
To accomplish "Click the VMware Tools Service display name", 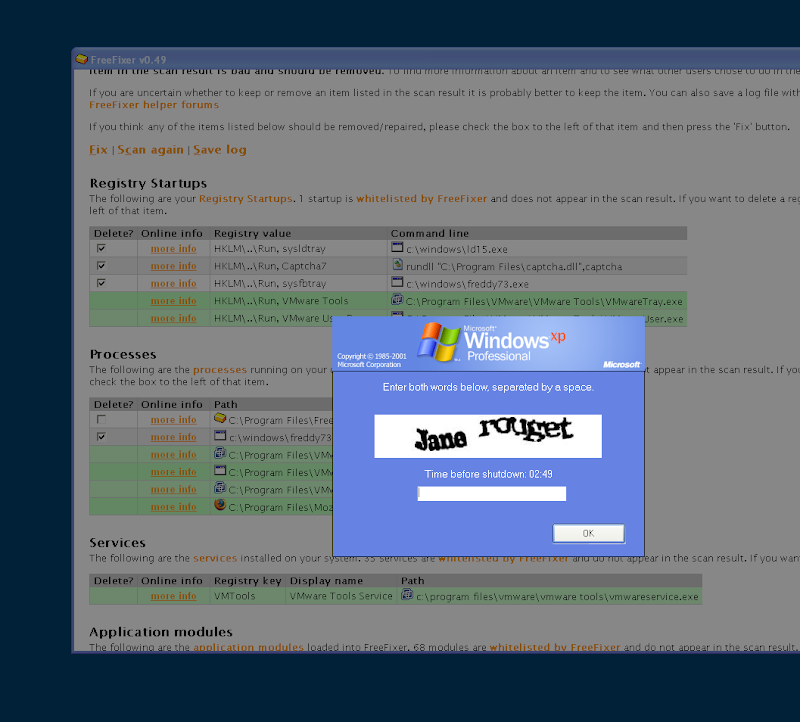I will pos(341,596).
